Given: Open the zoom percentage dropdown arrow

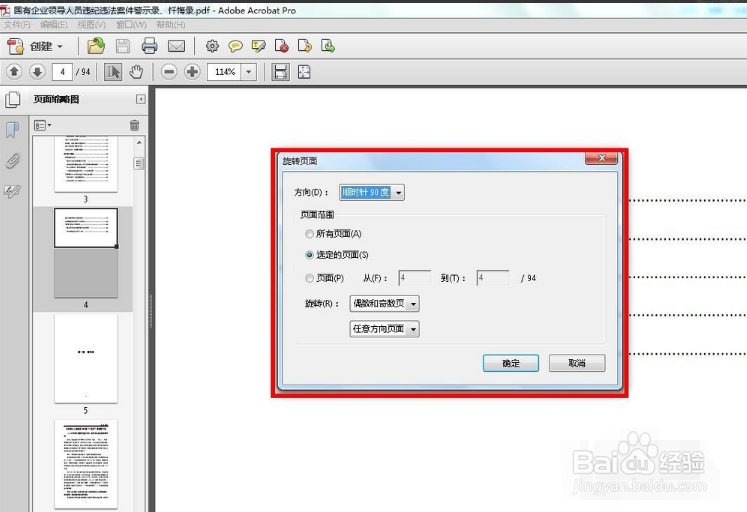Looking at the screenshot, I should [248, 72].
